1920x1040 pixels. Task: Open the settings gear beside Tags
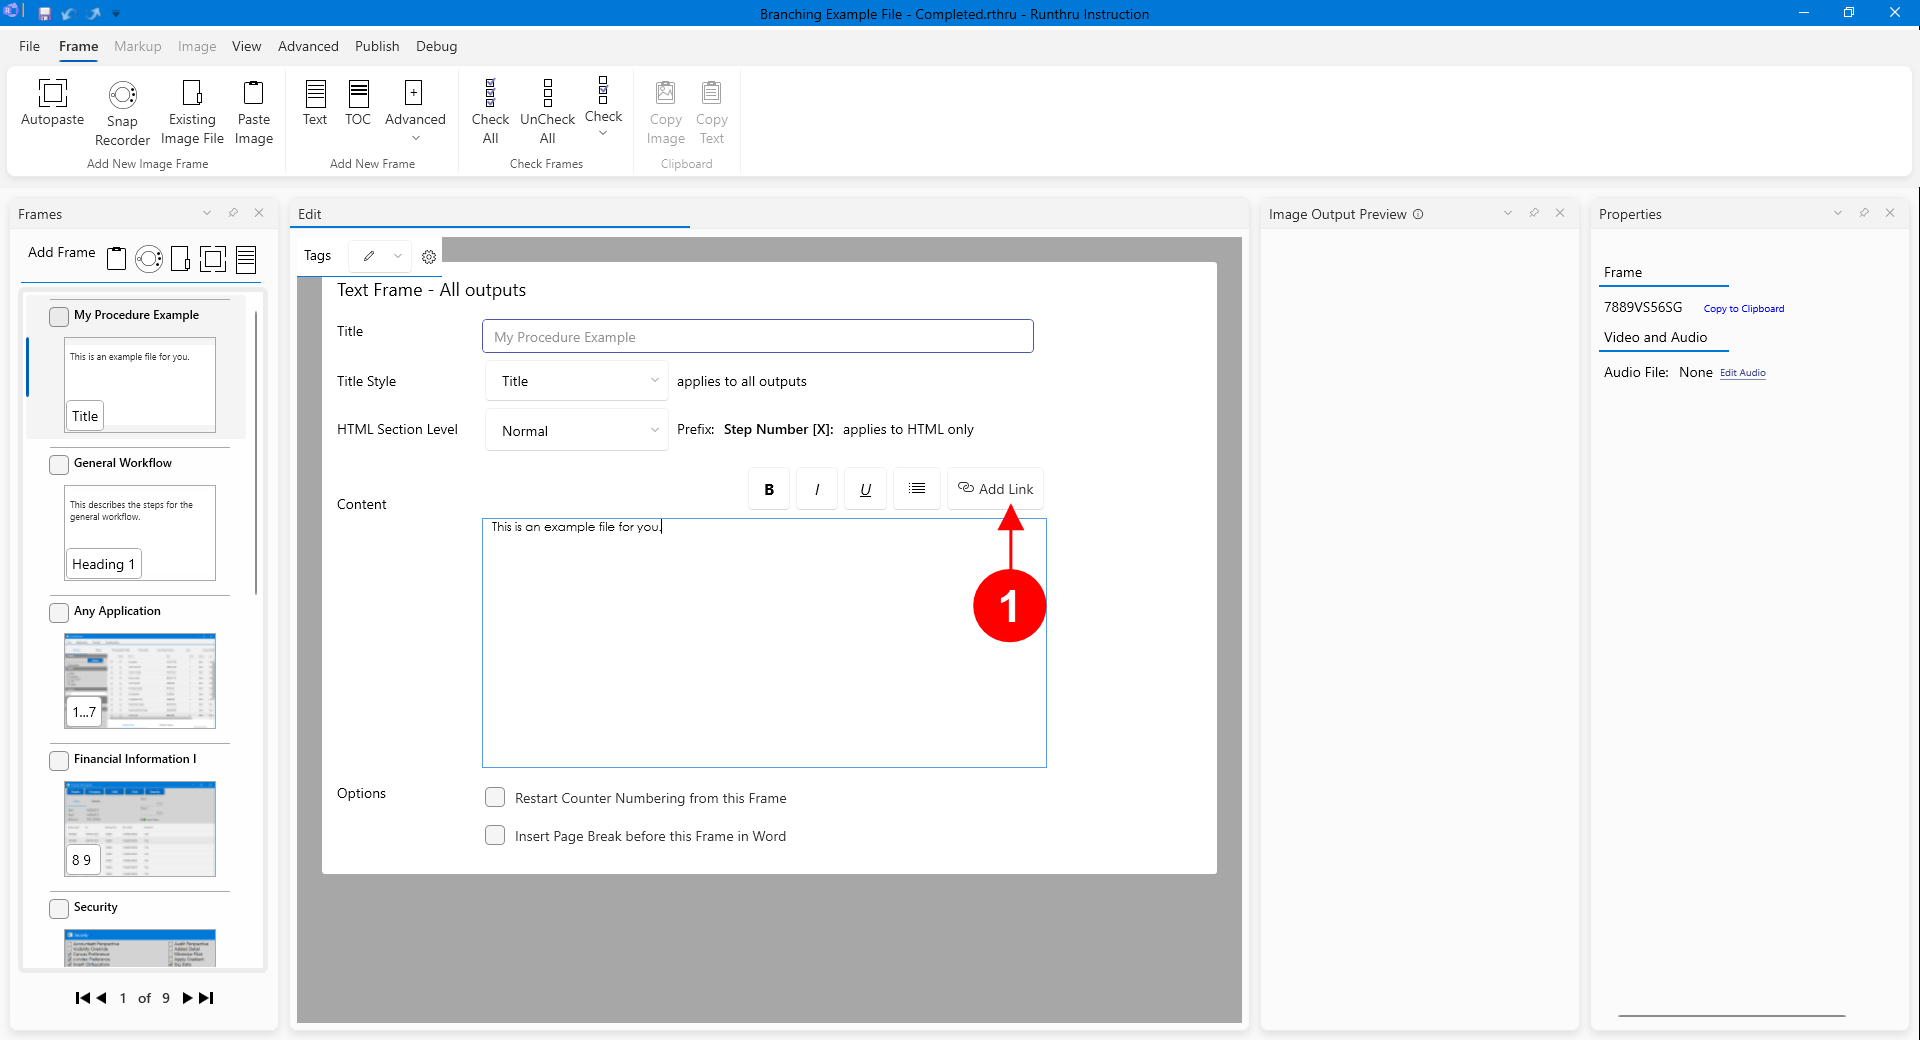click(x=429, y=257)
